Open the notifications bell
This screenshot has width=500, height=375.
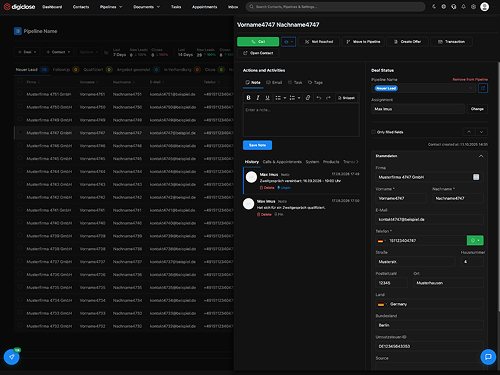coord(463,7)
